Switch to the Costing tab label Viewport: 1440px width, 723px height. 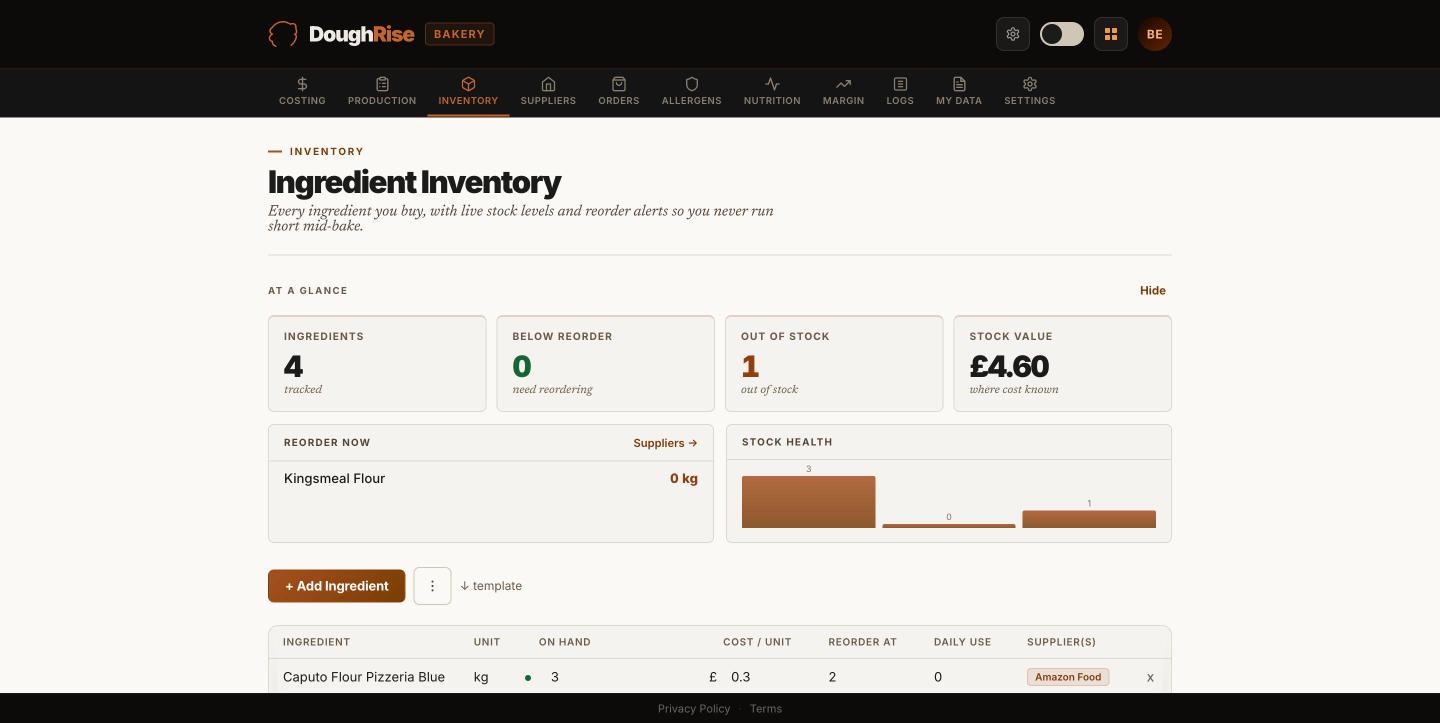coord(302,101)
